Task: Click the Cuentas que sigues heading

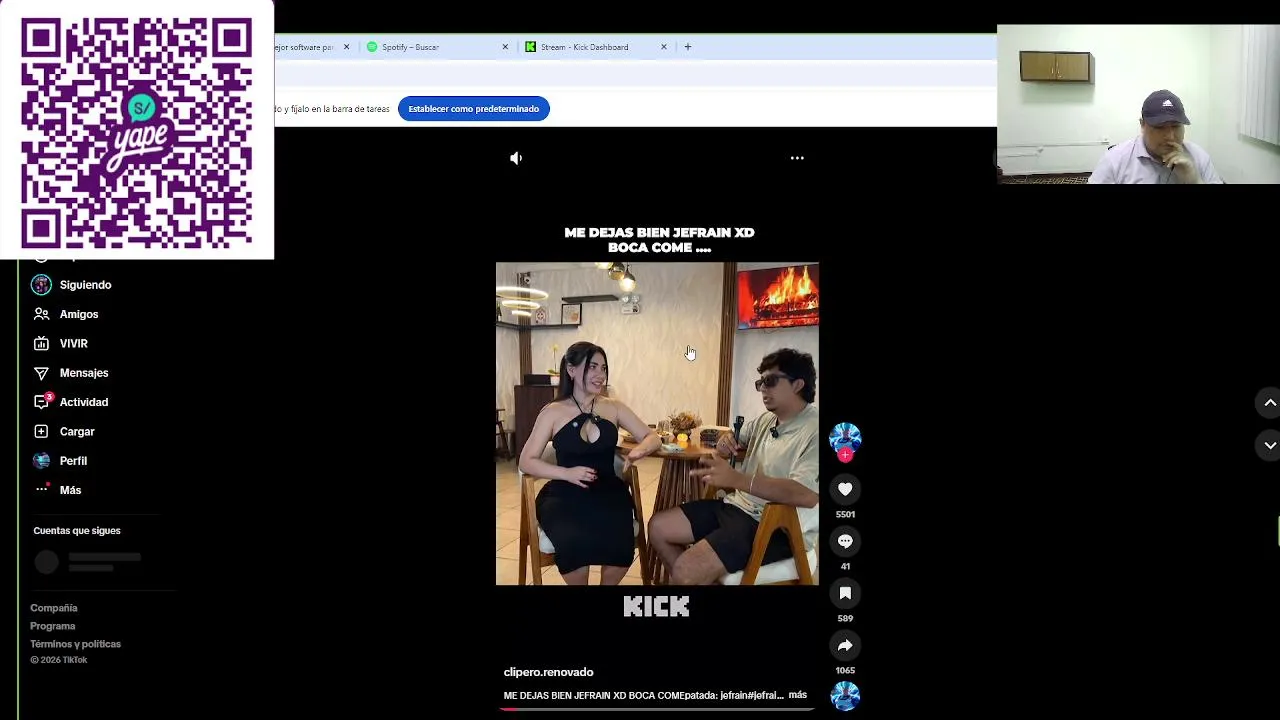Action: point(77,531)
